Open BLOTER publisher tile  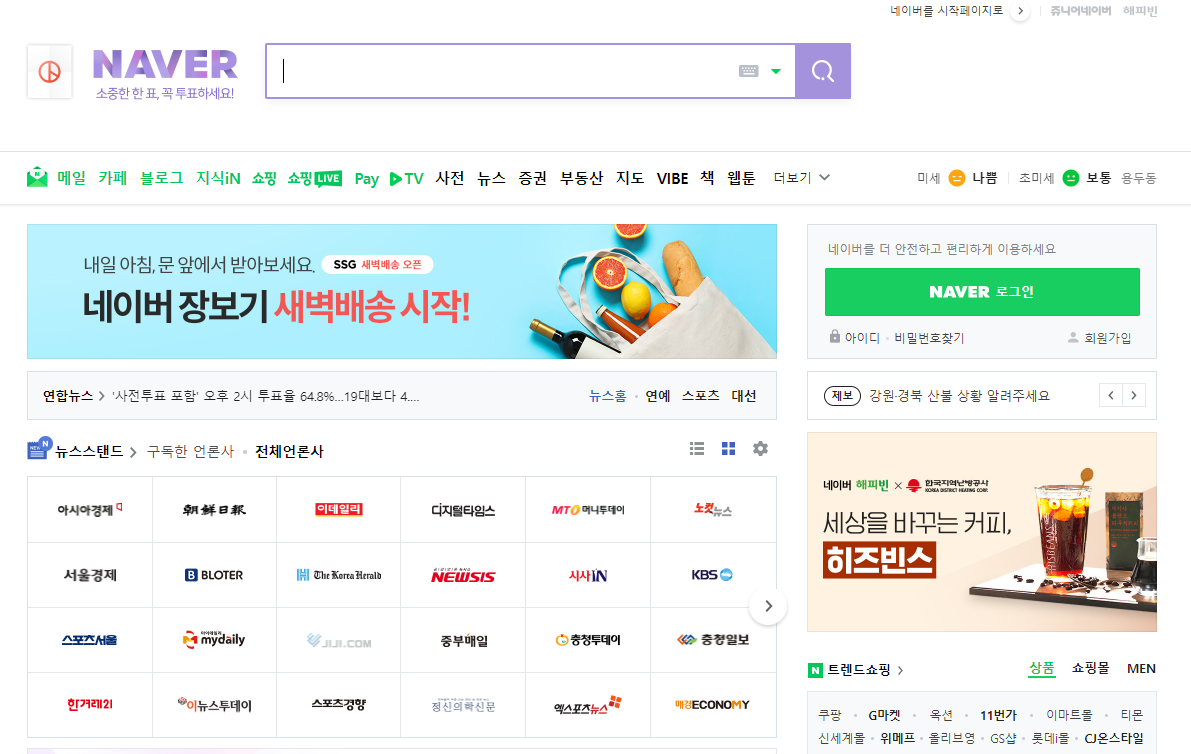click(x=214, y=575)
